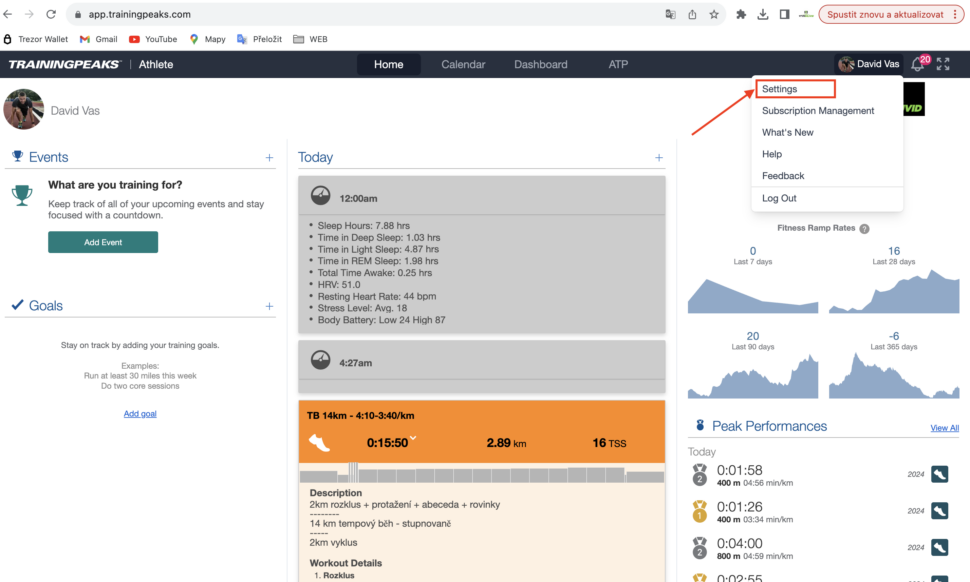970x582 pixels.
Task: Click the share page icon in address bar
Action: [692, 14]
